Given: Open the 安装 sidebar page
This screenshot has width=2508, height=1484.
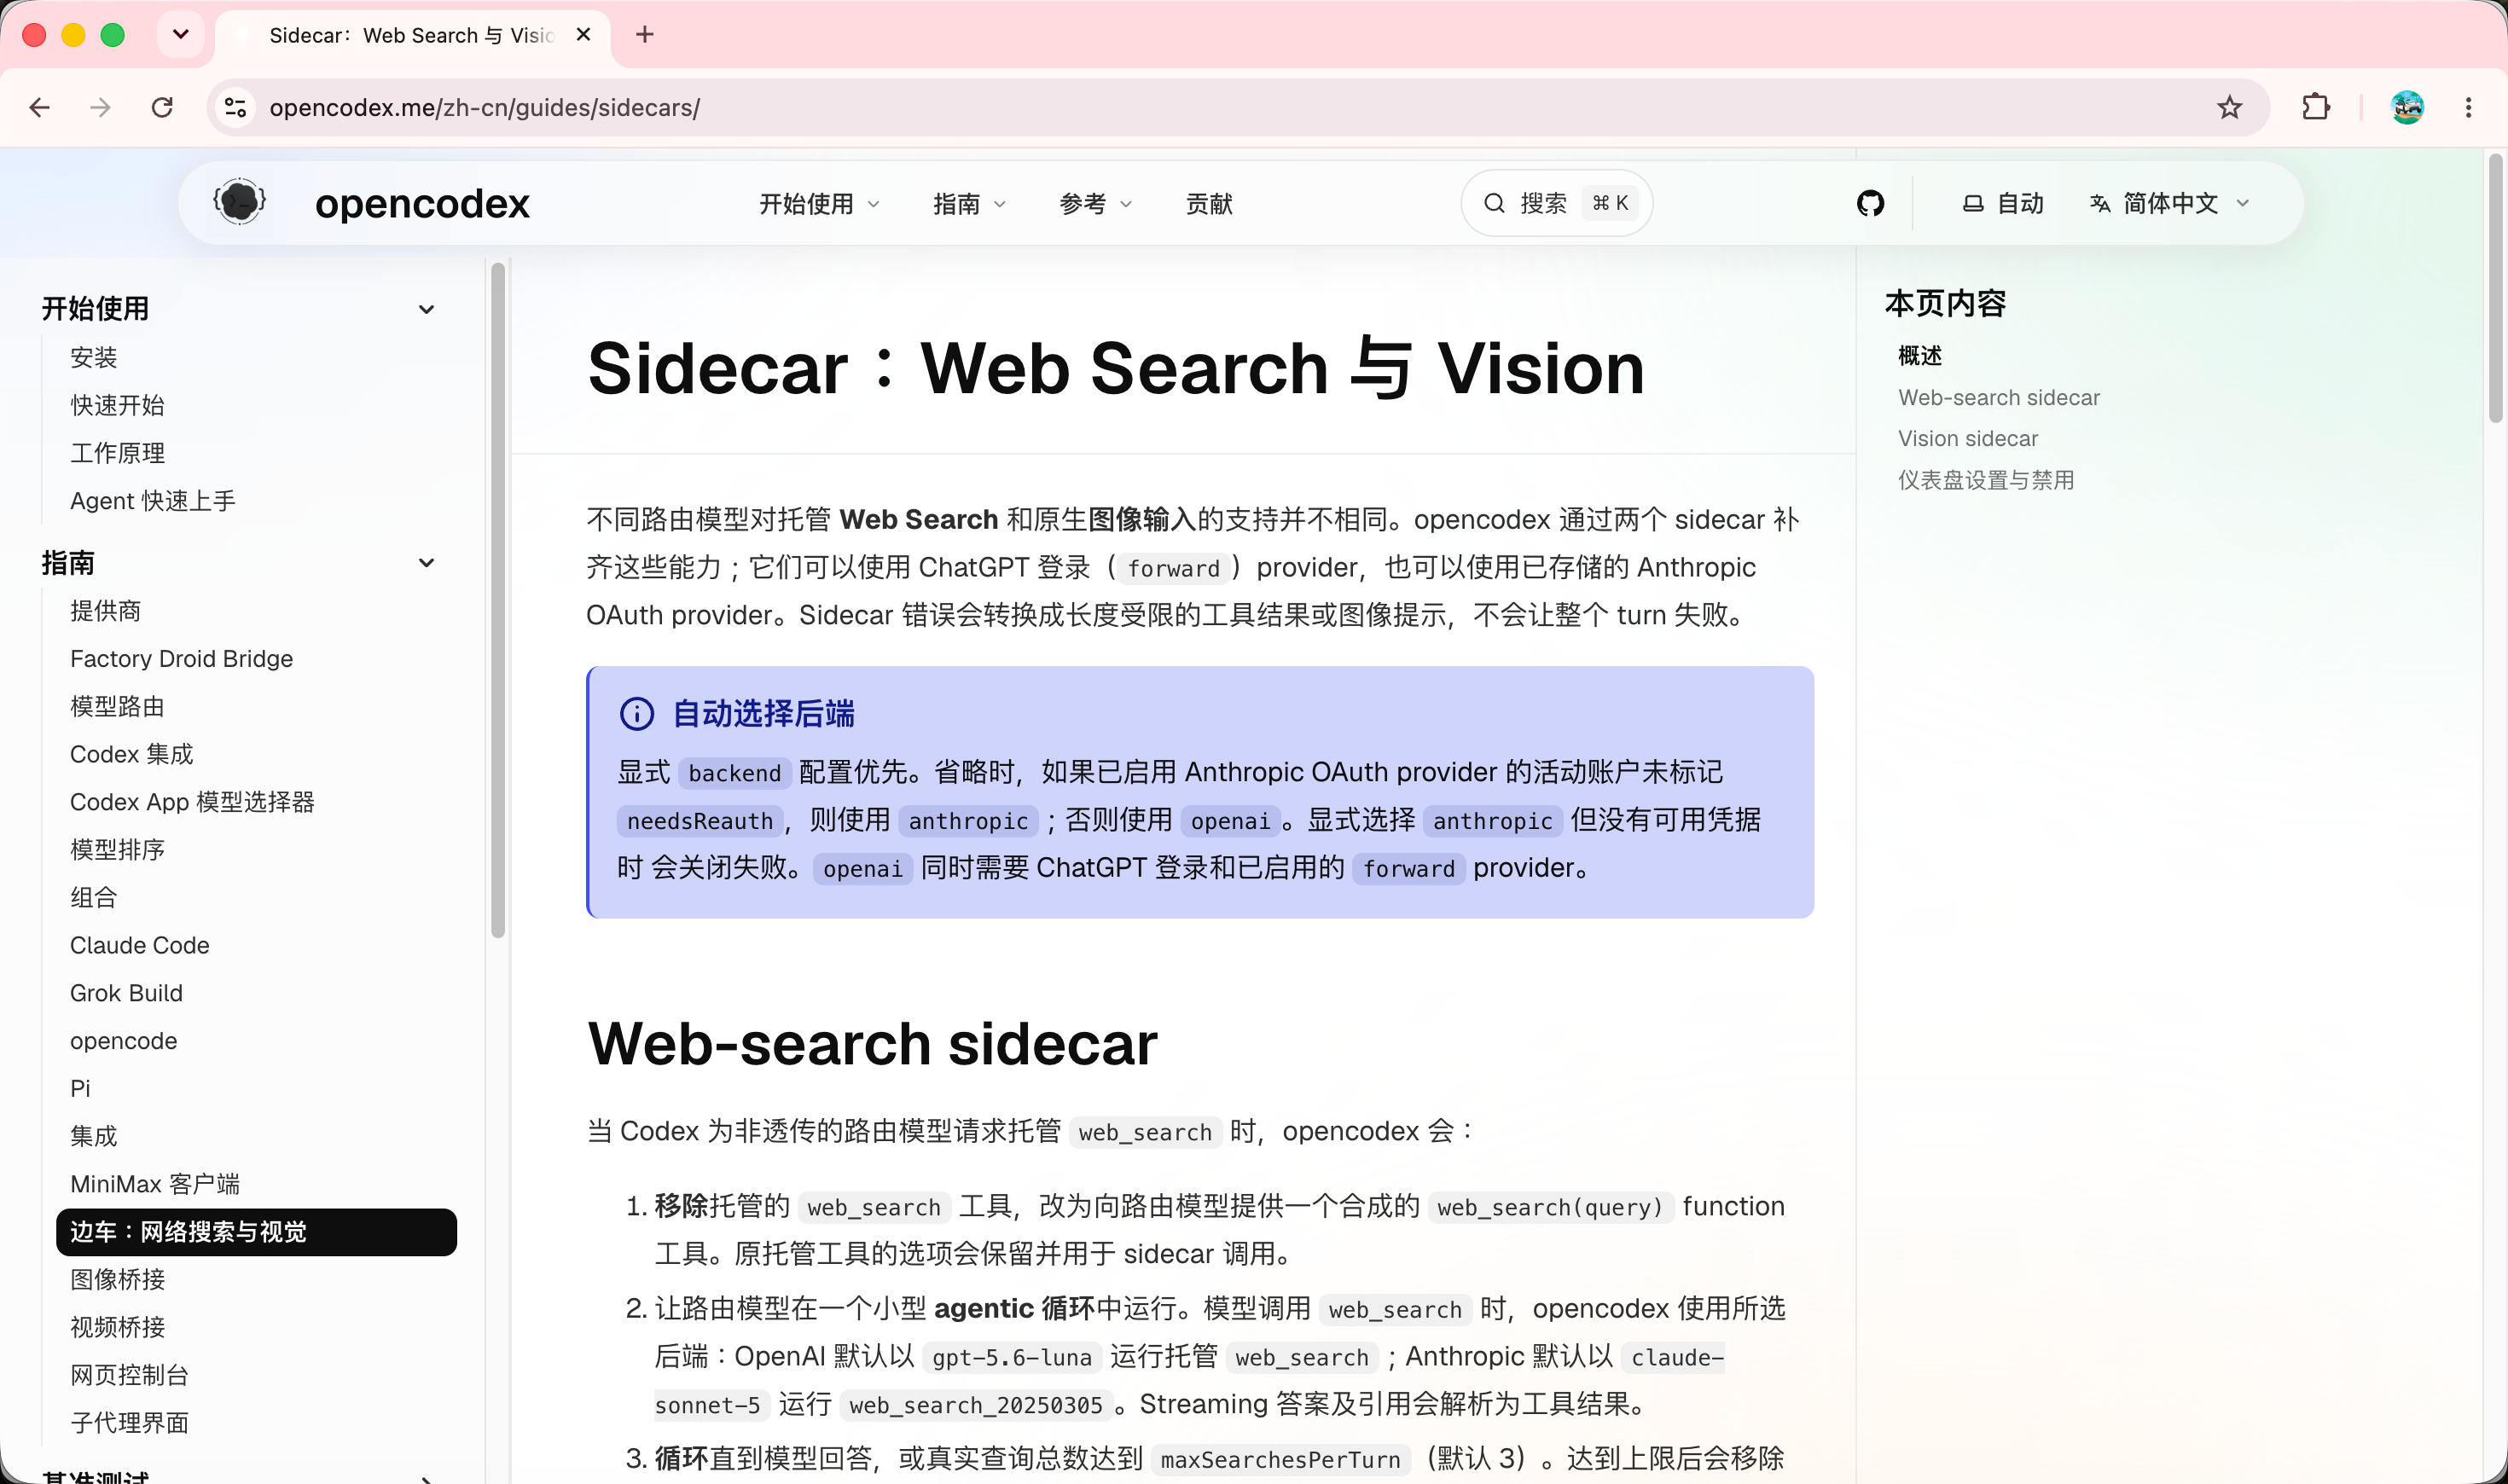Looking at the screenshot, I should pos(93,357).
